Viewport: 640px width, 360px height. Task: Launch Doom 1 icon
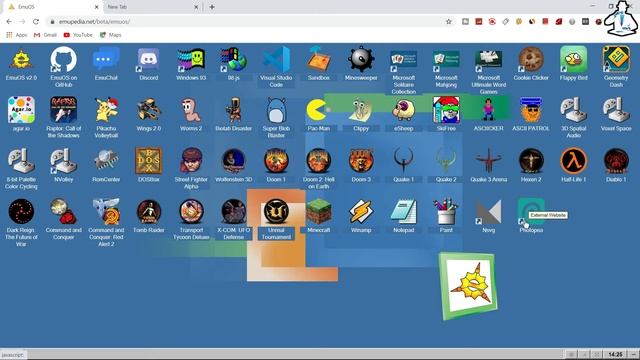[276, 161]
